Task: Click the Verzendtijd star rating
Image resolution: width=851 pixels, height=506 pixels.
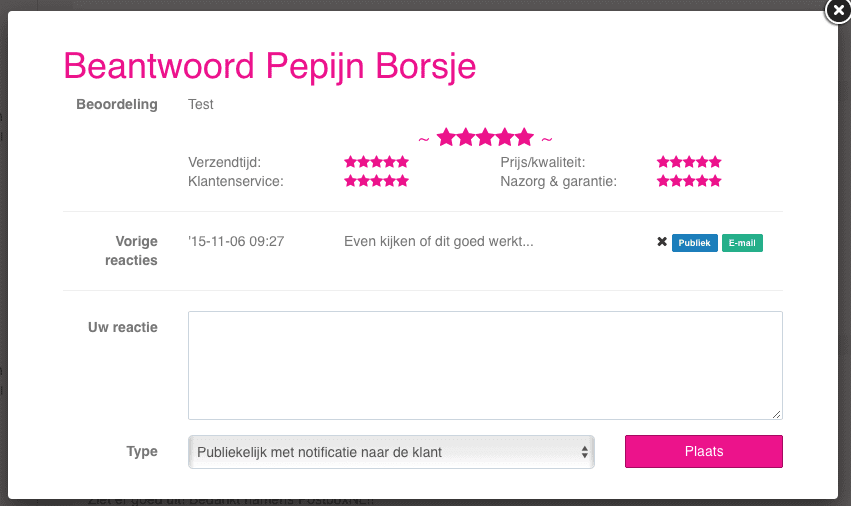Action: [x=377, y=162]
